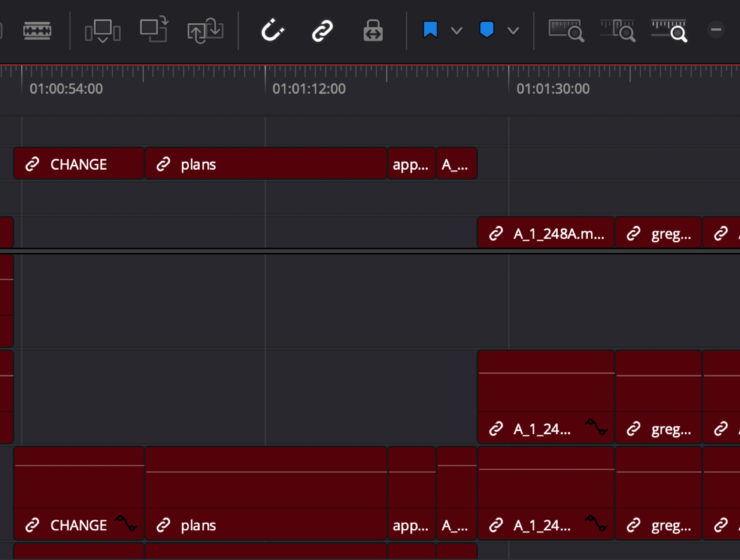Add a blue marker to timeline

click(x=487, y=30)
